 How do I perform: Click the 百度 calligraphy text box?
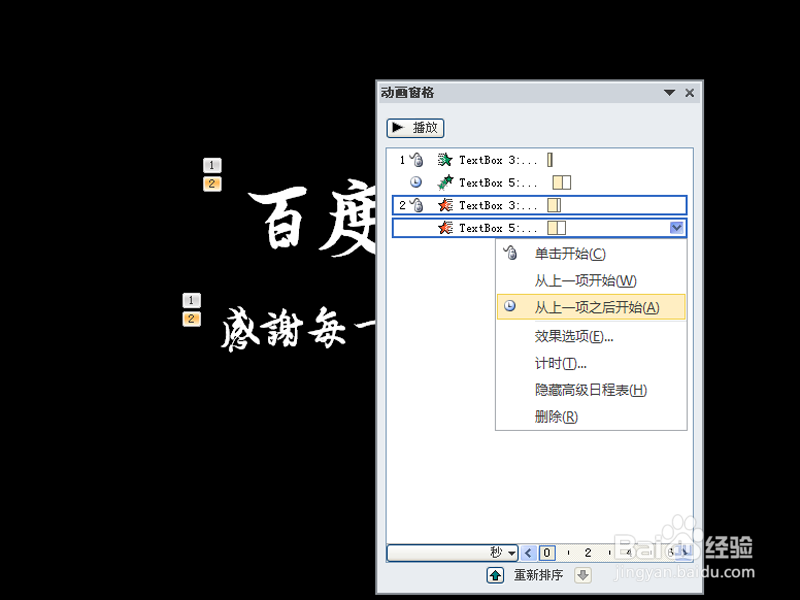tap(311, 218)
